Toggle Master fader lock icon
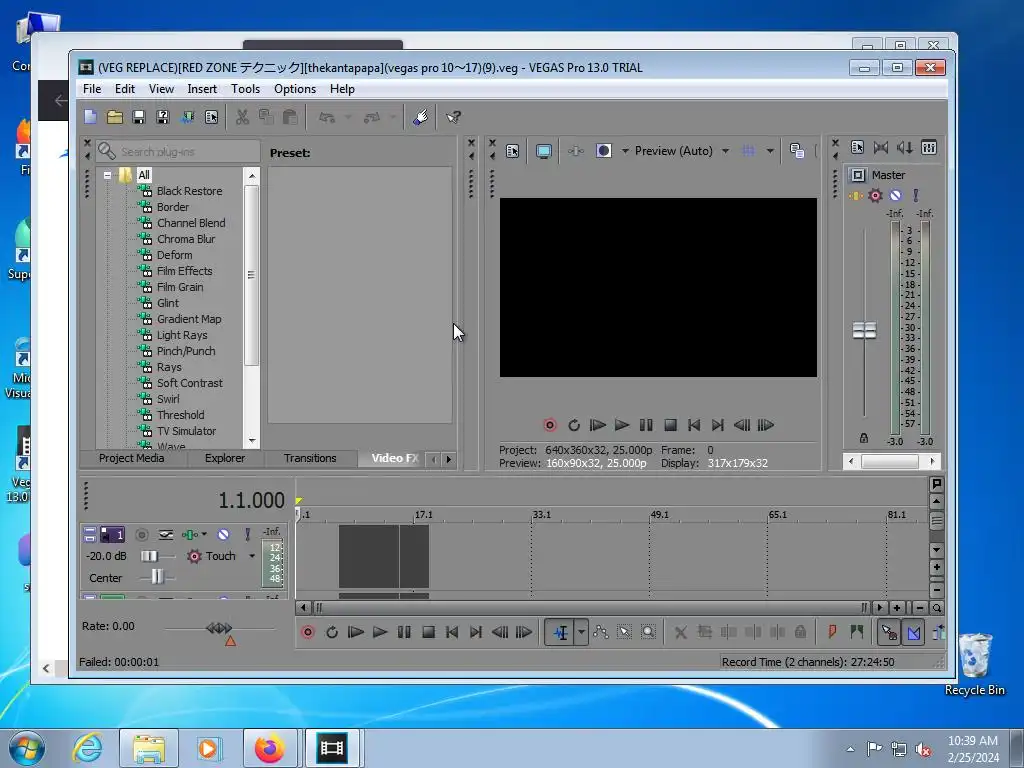The width and height of the screenshot is (1024, 768). coord(863,438)
